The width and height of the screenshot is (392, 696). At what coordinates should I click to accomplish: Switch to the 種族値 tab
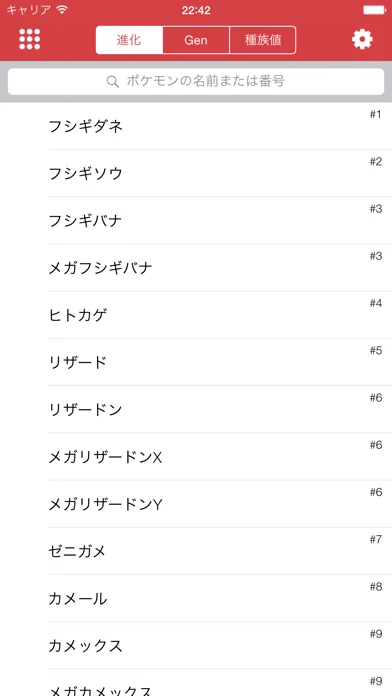click(x=263, y=40)
